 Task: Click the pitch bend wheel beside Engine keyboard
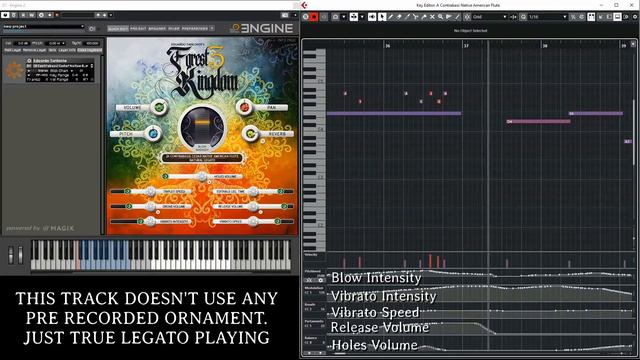11,255
